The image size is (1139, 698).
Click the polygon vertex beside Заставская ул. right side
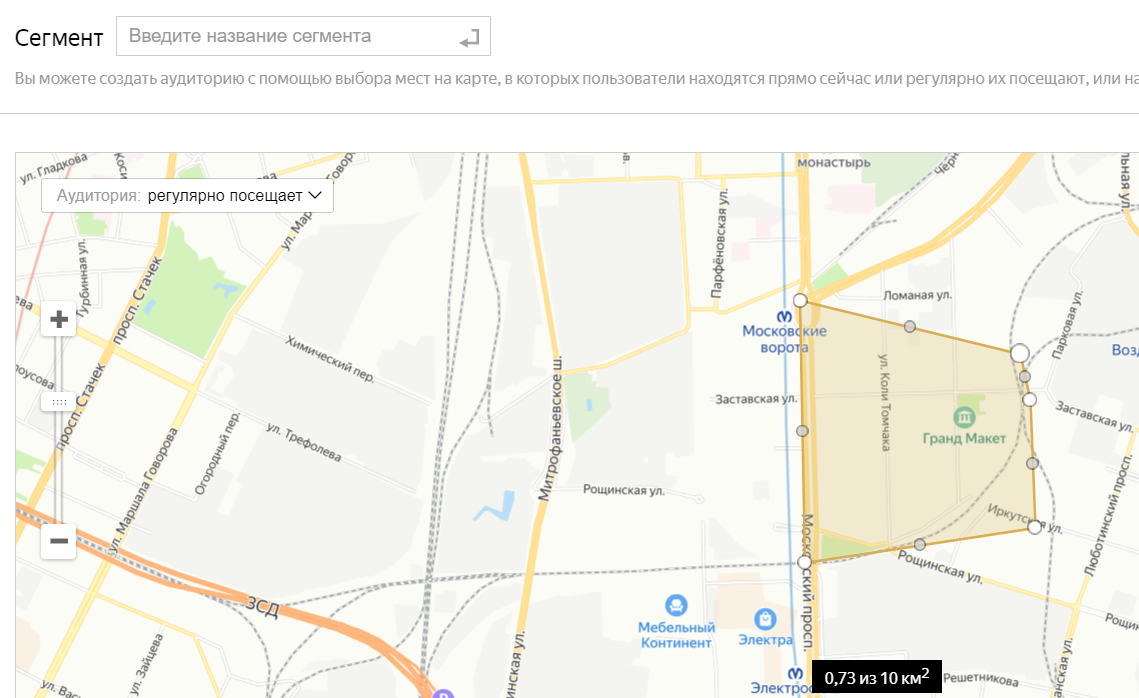click(x=1029, y=399)
